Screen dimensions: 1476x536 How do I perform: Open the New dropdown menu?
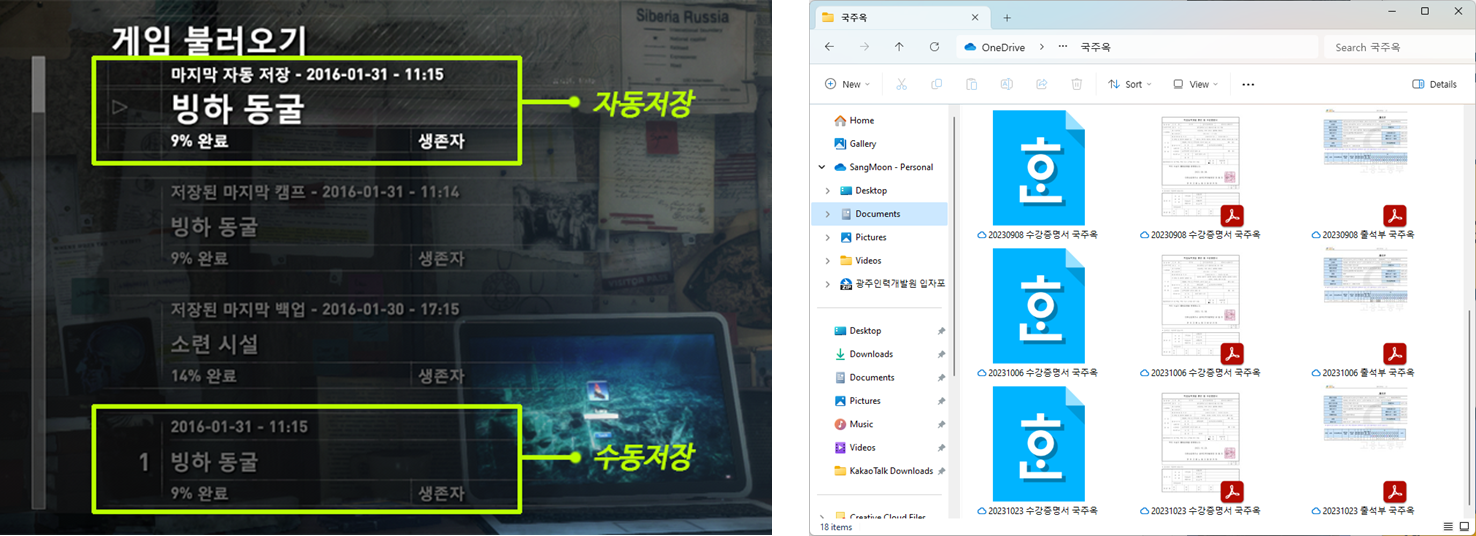coord(846,84)
